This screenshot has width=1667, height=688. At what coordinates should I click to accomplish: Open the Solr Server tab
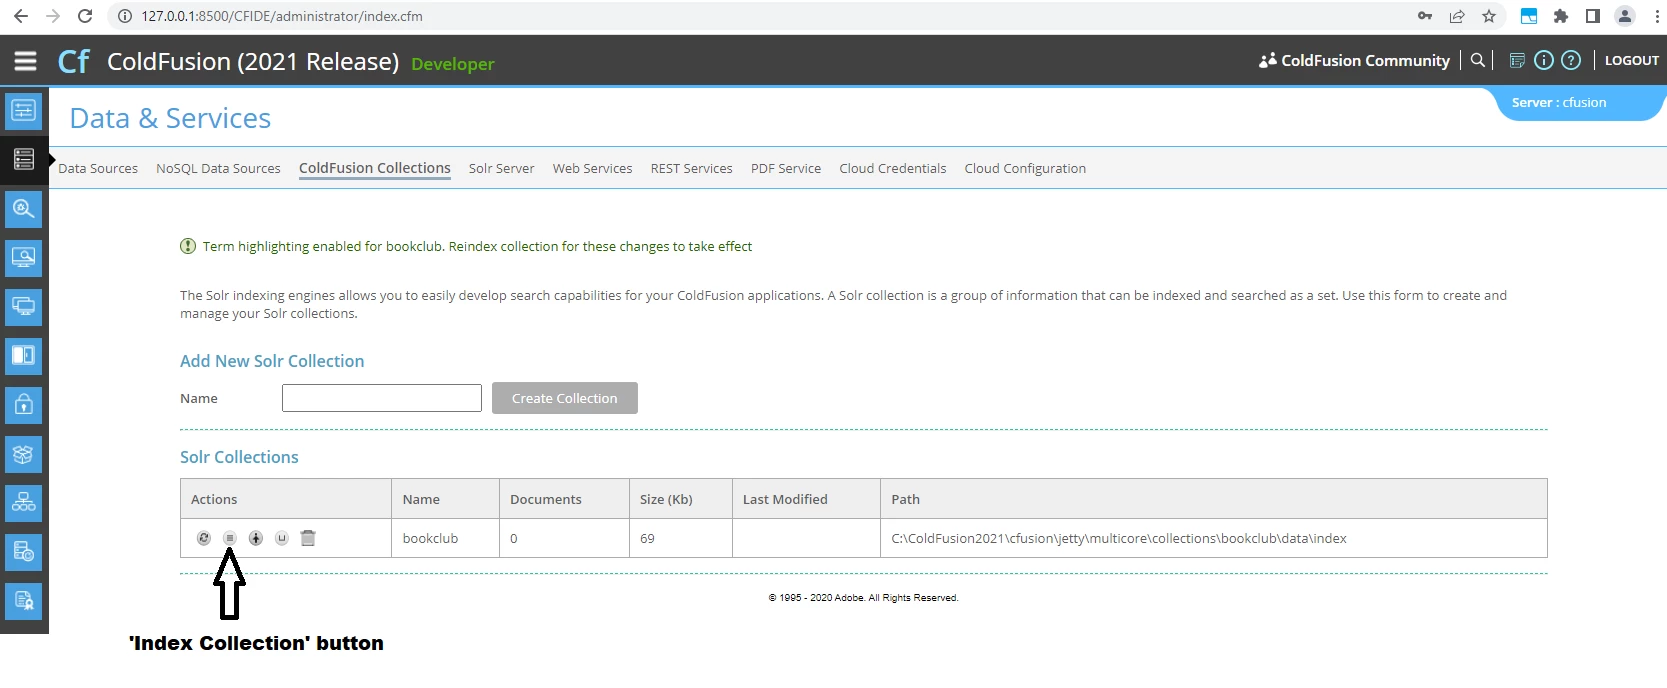[501, 168]
